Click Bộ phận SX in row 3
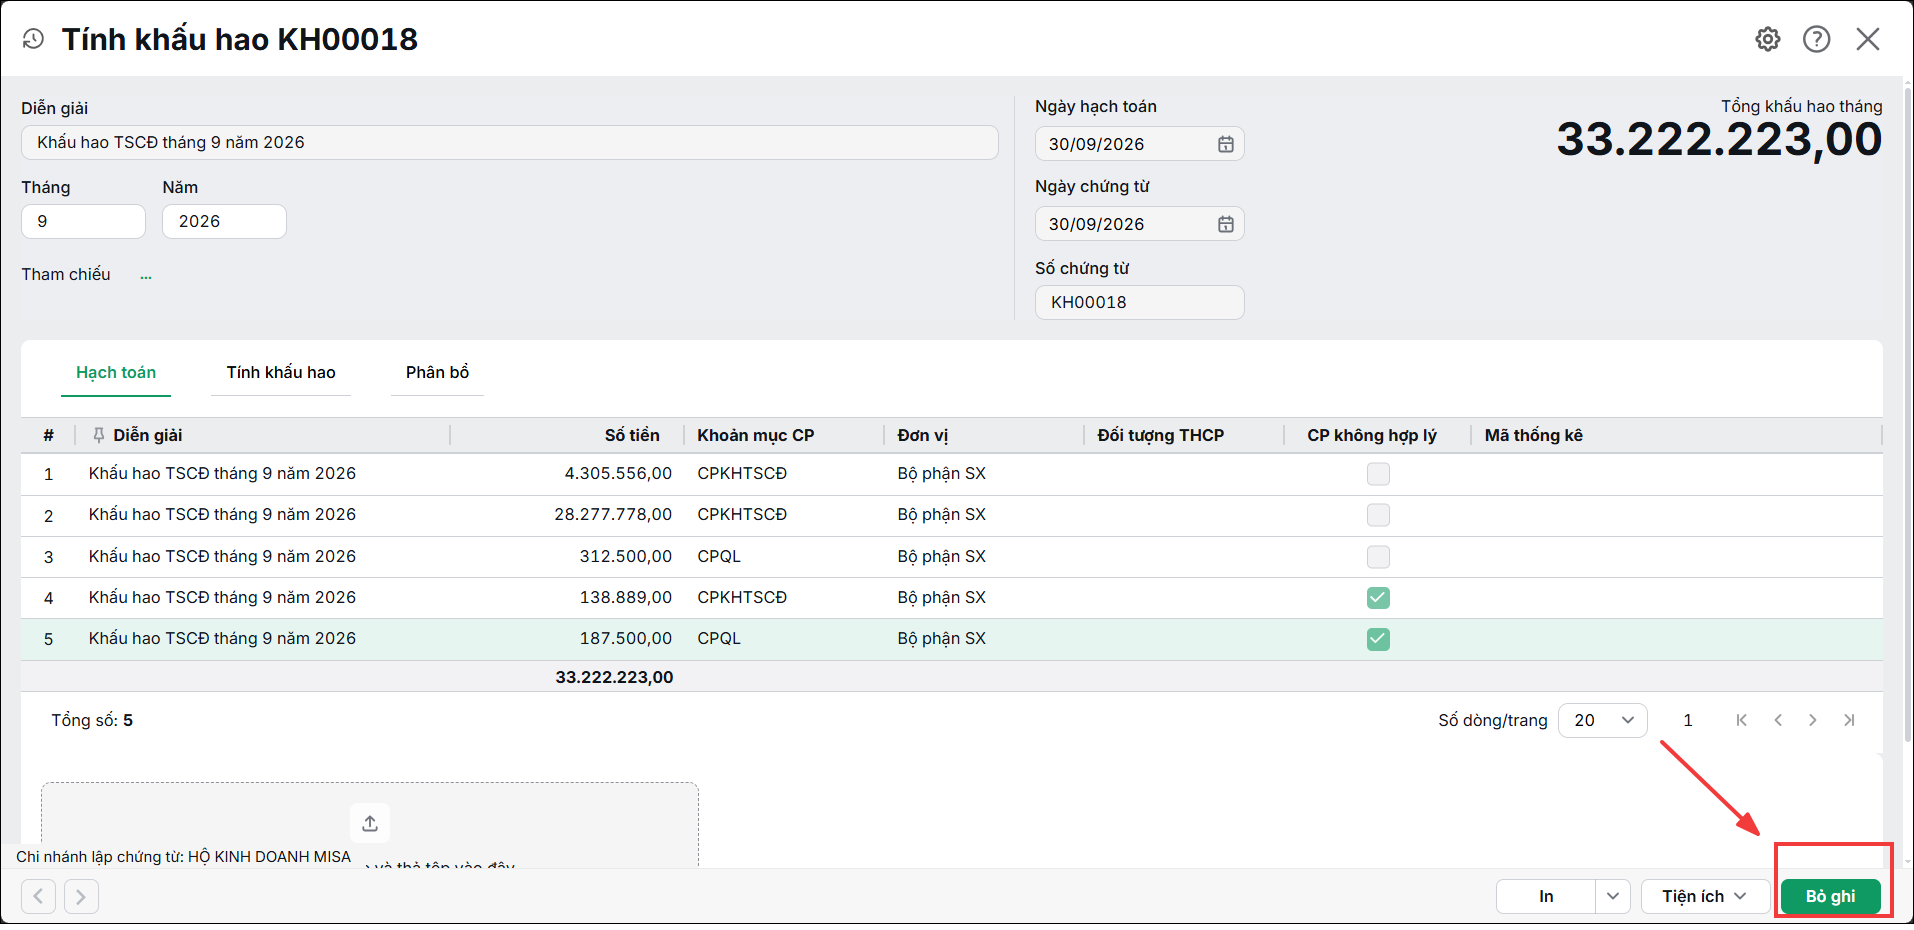Viewport: 1914px width, 930px height. point(941,556)
